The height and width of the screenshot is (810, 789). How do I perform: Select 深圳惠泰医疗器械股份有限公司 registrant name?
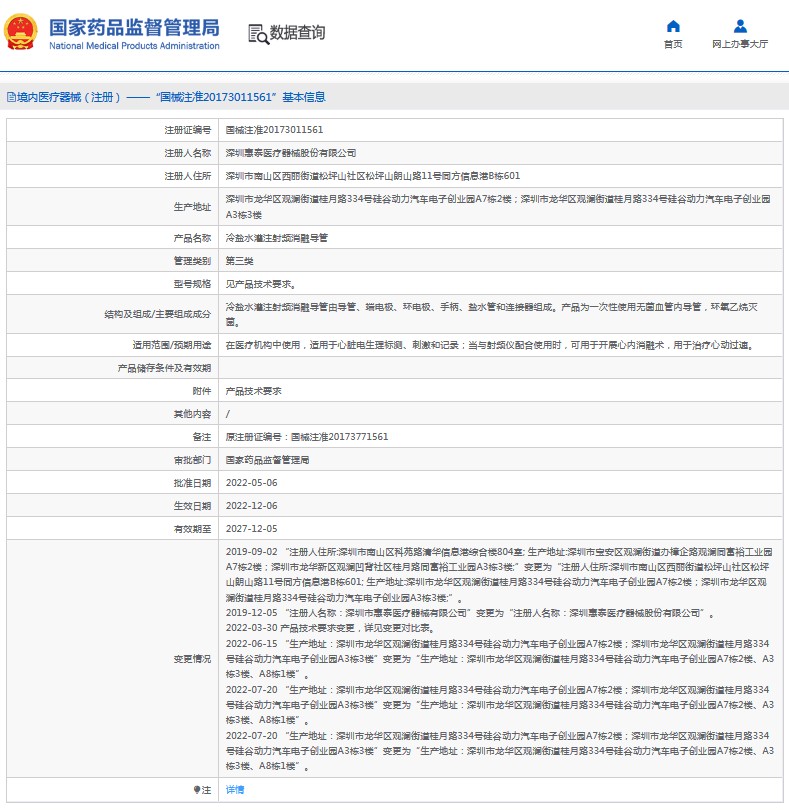click(291, 153)
